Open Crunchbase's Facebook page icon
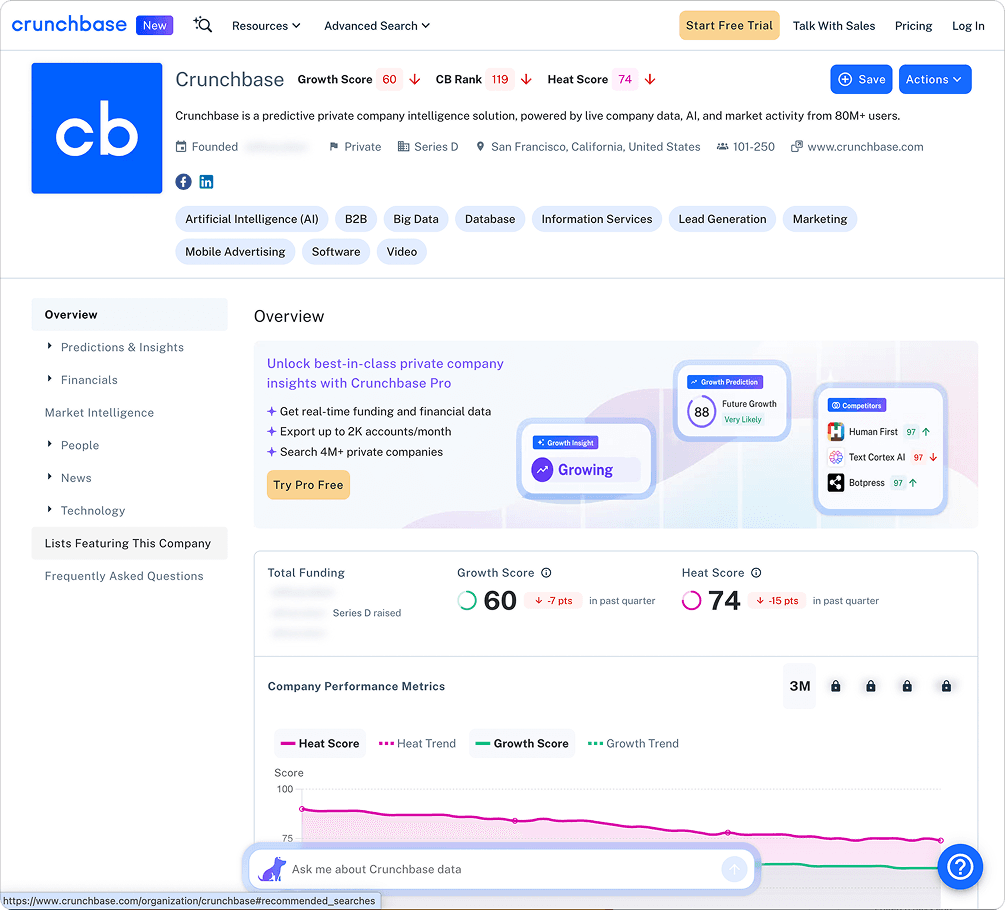The height and width of the screenshot is (910, 1005). tap(183, 182)
